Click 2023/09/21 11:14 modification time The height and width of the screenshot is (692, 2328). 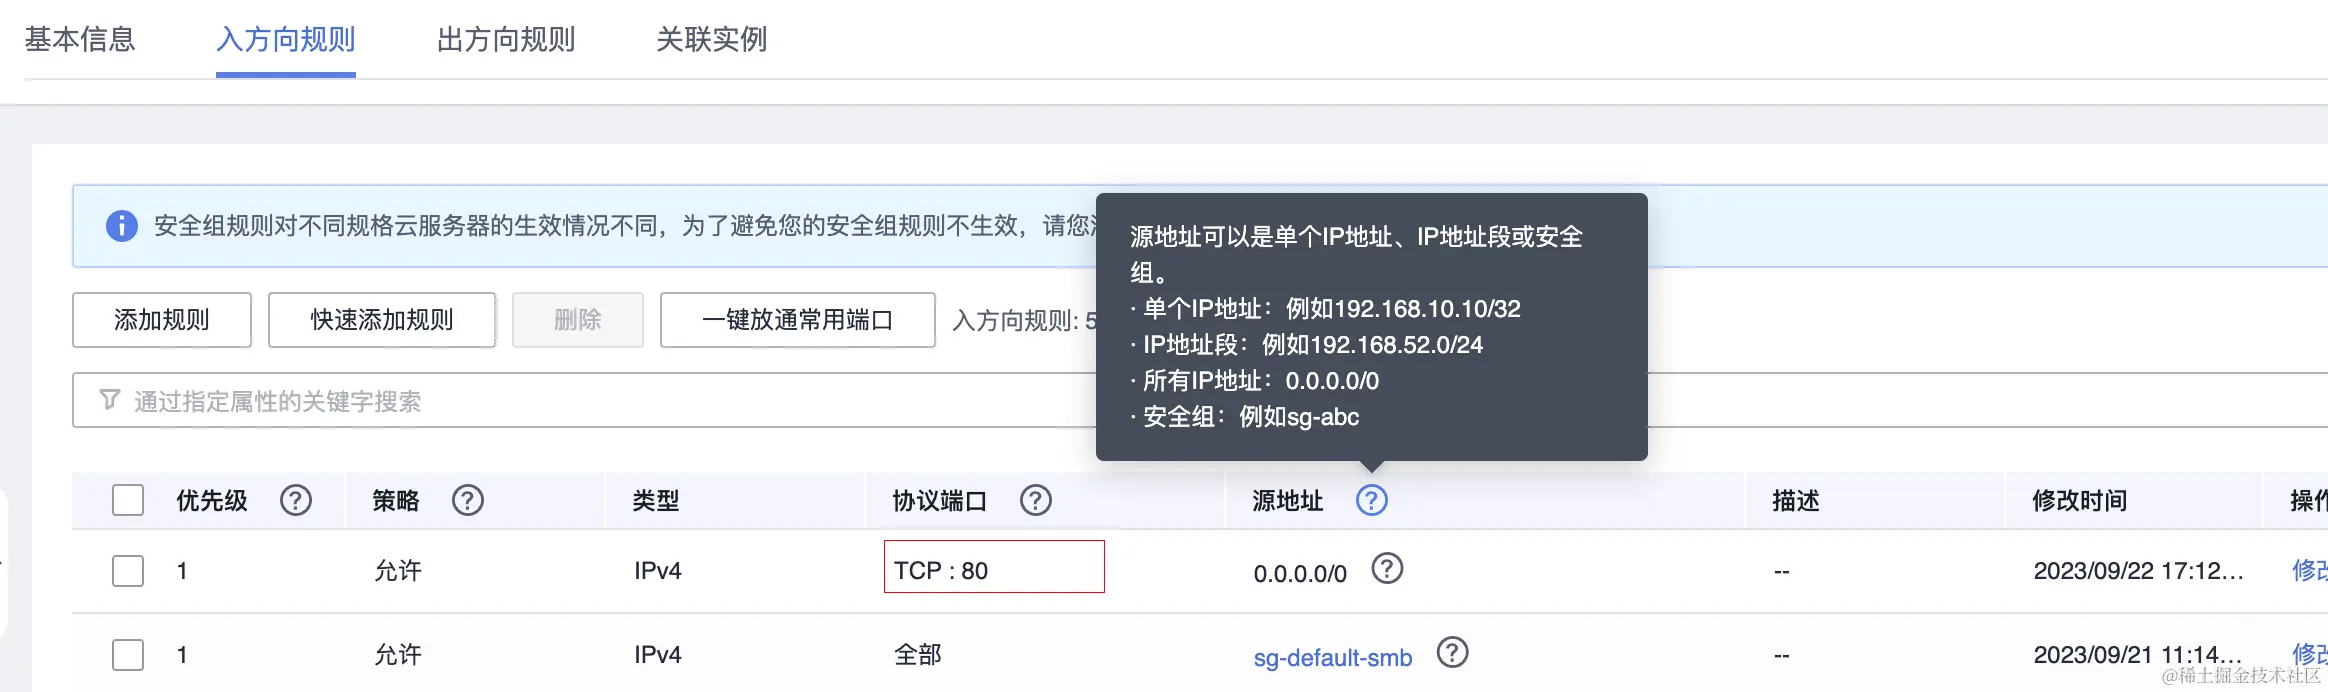[2138, 655]
